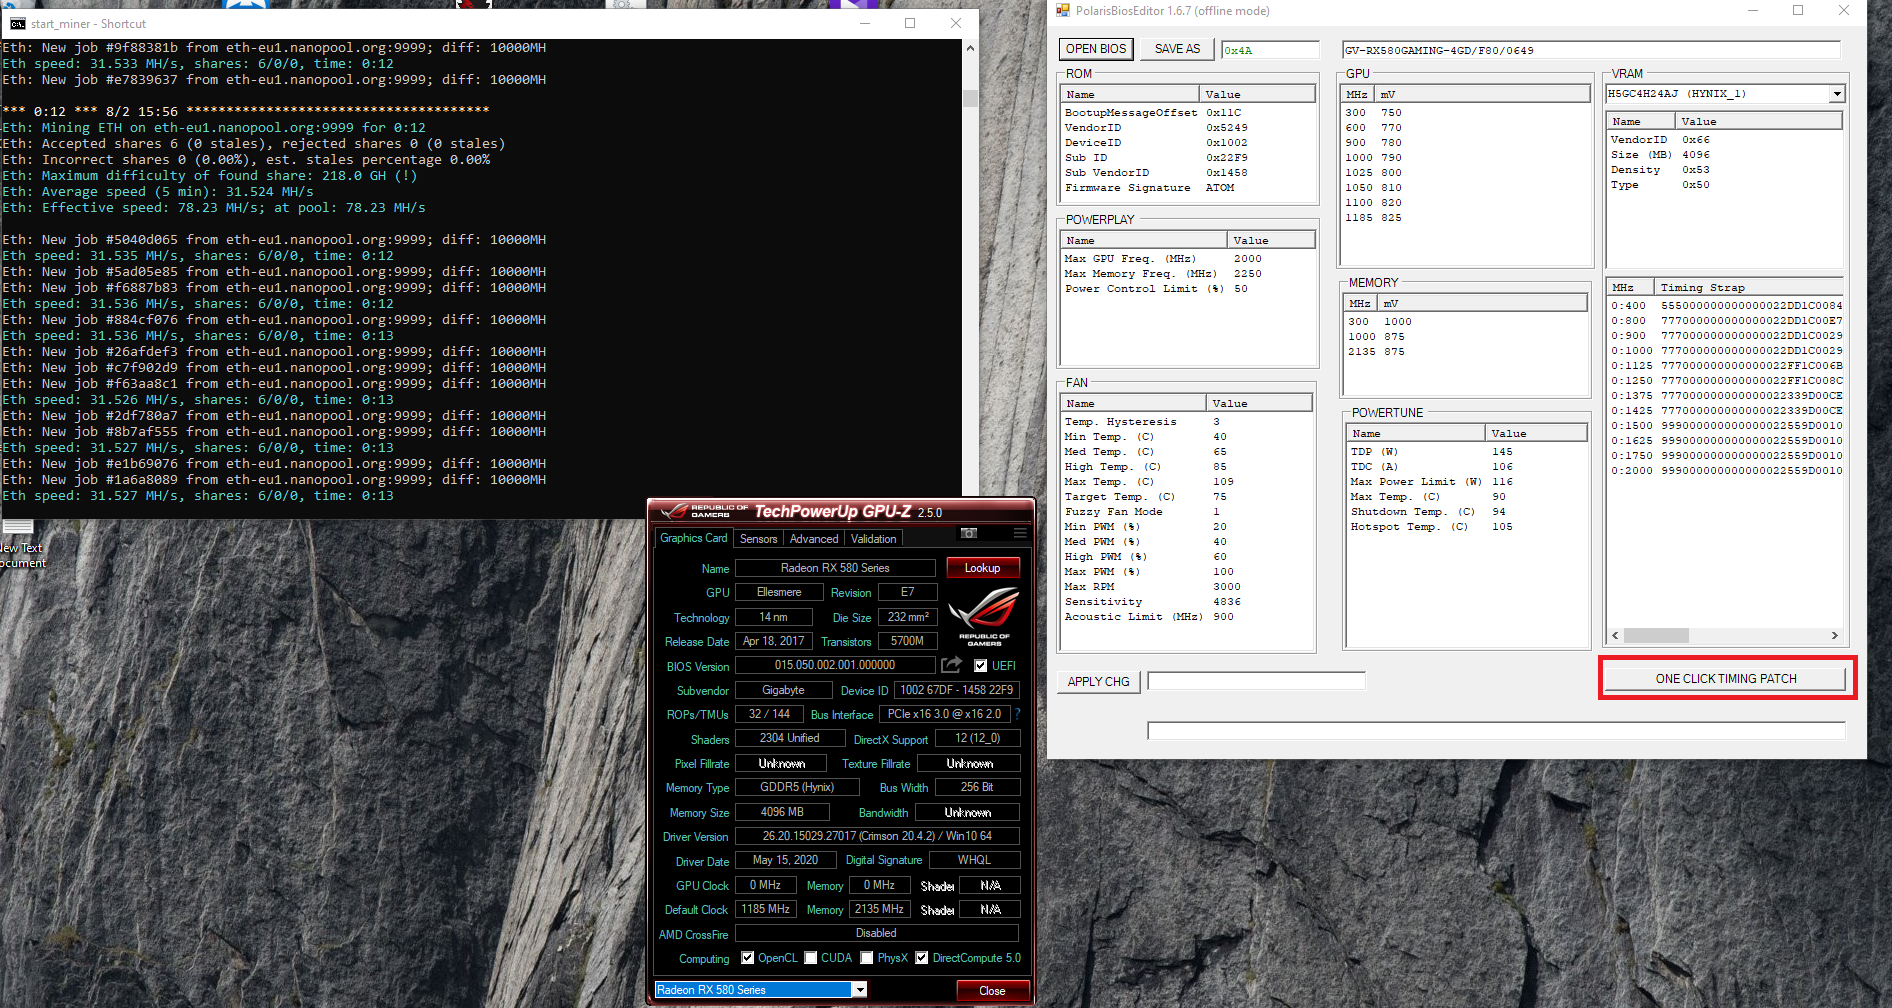
Task: Select the TDP (W) row in POWERTUNE
Action: tap(1467, 452)
